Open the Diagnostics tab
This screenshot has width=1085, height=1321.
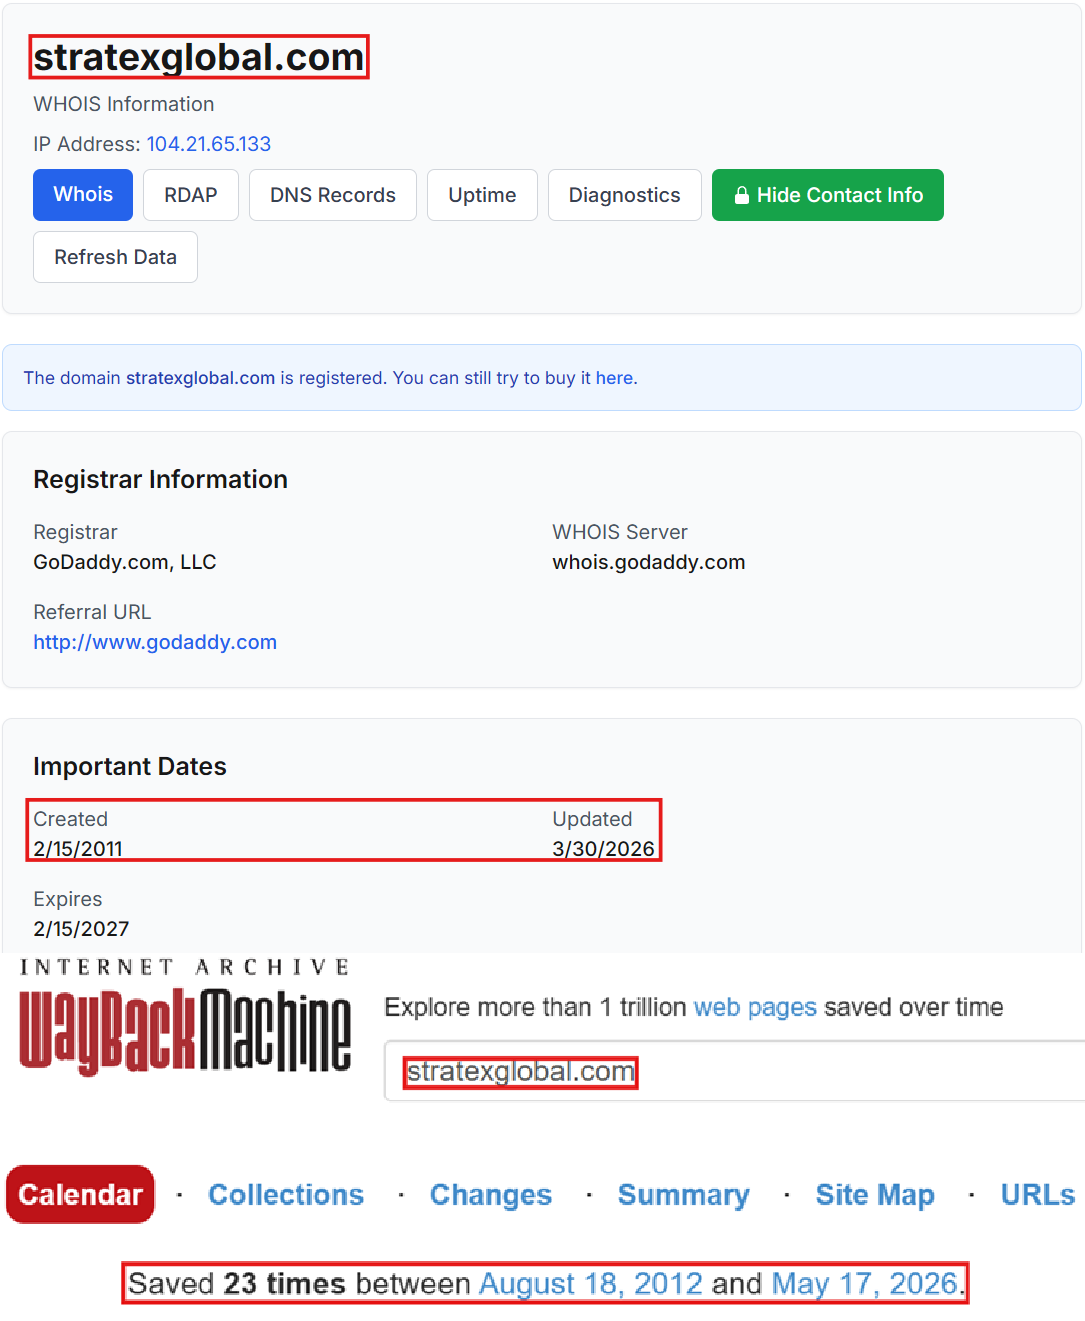tap(625, 195)
